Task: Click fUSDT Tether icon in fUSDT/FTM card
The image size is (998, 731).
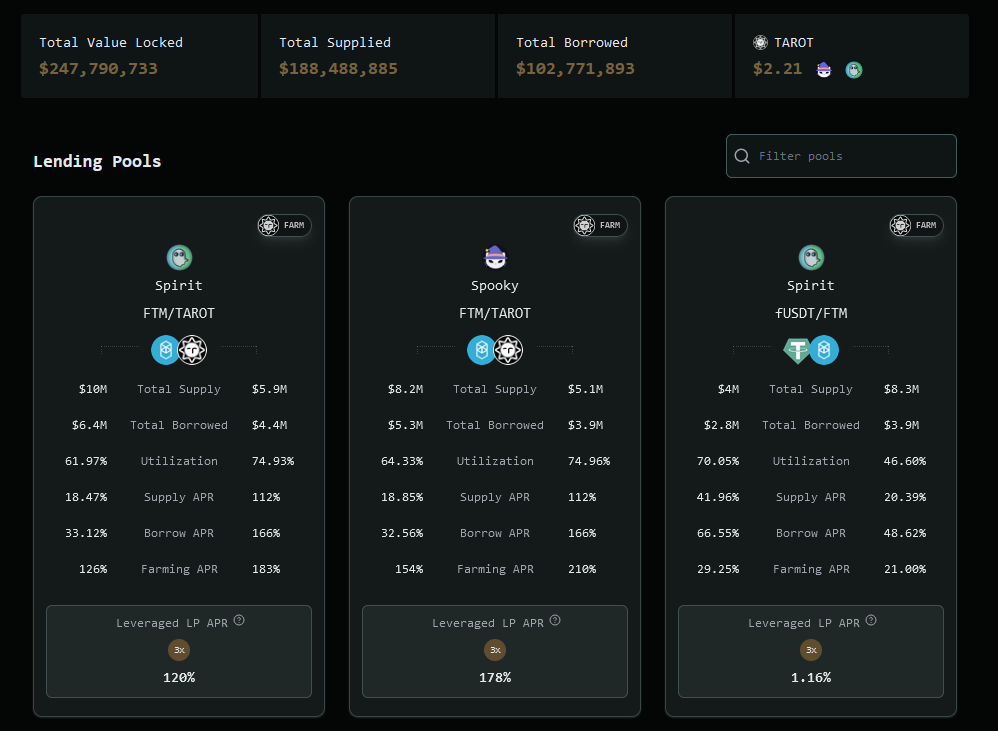Action: click(x=797, y=350)
